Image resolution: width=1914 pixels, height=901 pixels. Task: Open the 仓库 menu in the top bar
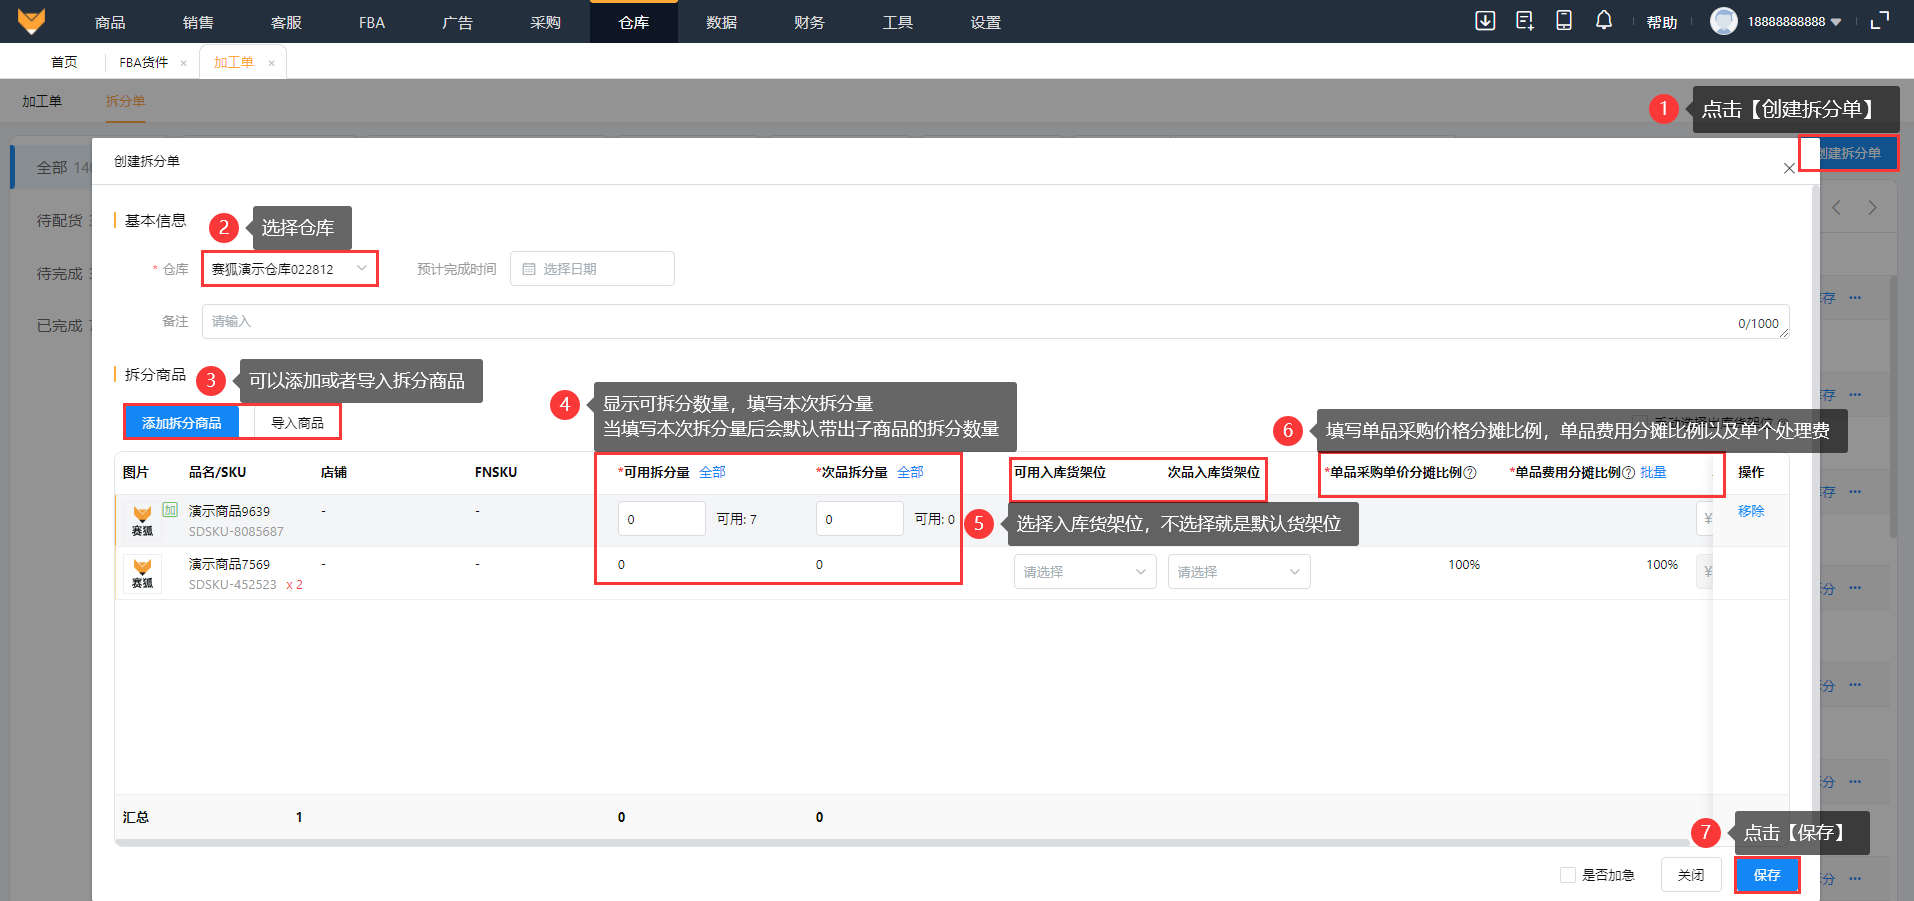[634, 22]
